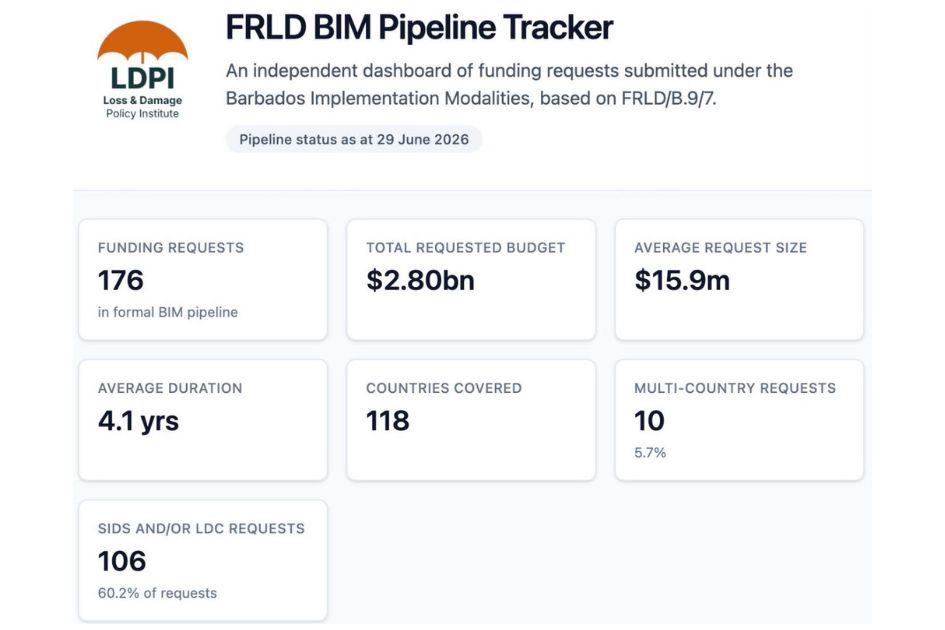Image resolution: width=945 pixels, height=630 pixels.
Task: Click the 106 SIDS/LDC requests figure
Action: 122,561
